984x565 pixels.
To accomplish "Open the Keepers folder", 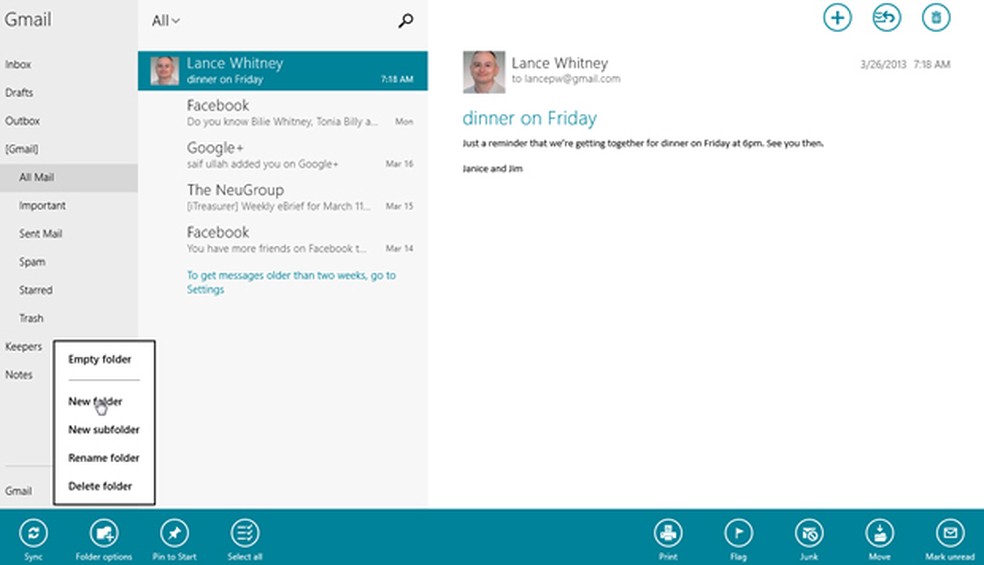I will tap(24, 347).
